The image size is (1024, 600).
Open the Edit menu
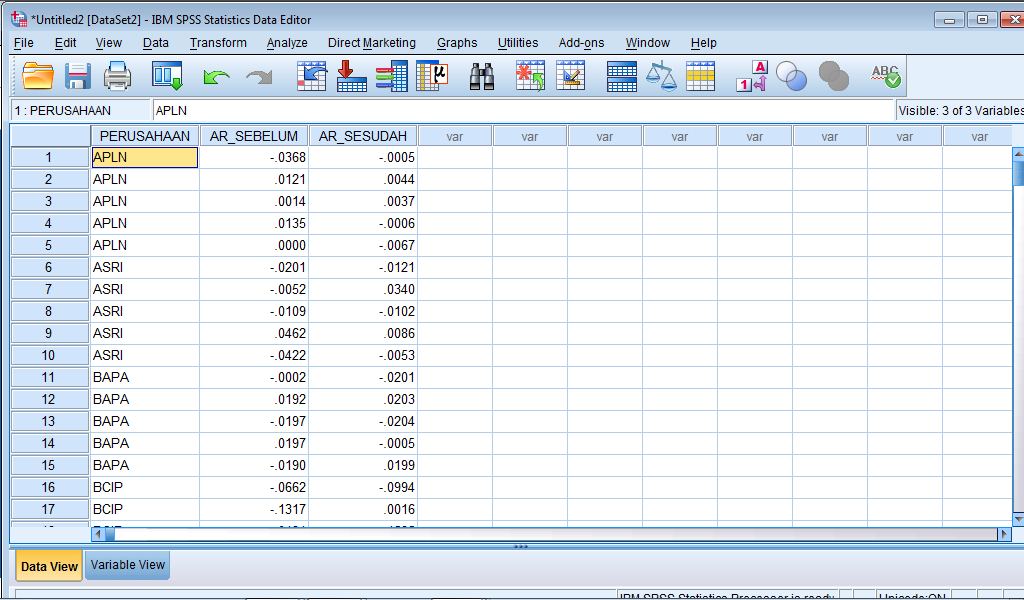coord(65,43)
